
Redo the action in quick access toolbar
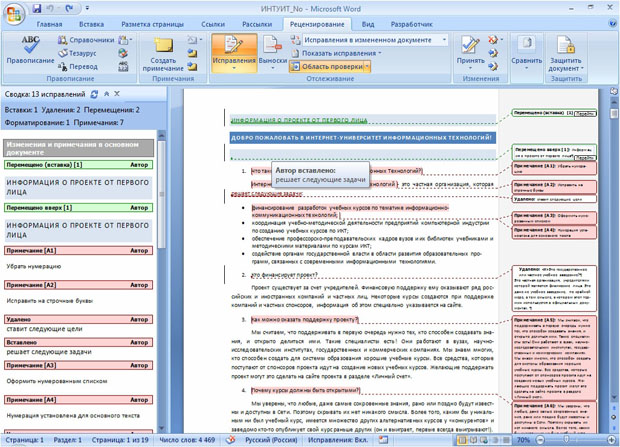[x=69, y=8]
